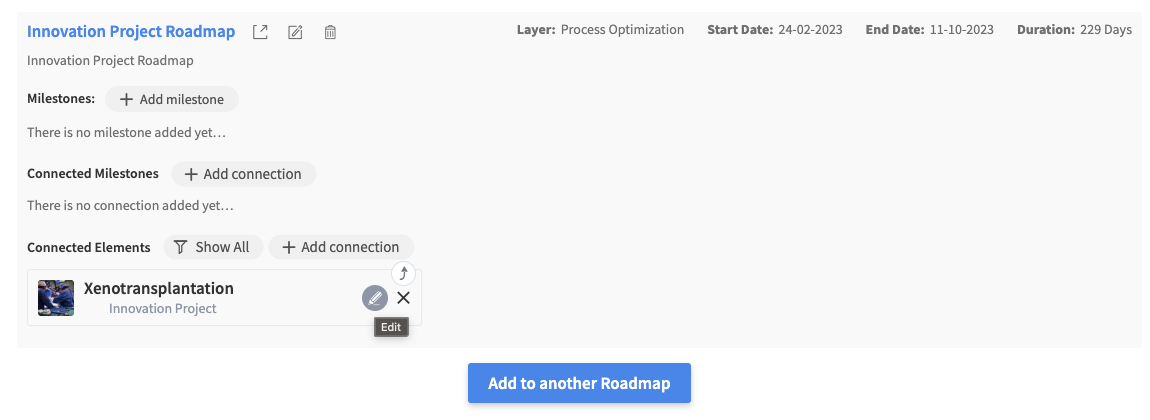Click the Innovation Project subtitle under Xenotransplantation

[x=163, y=308]
